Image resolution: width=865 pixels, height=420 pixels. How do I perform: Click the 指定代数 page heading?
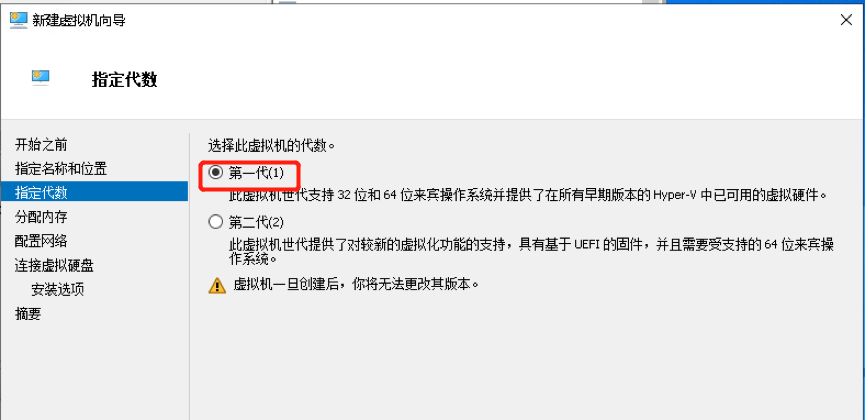coord(125,79)
